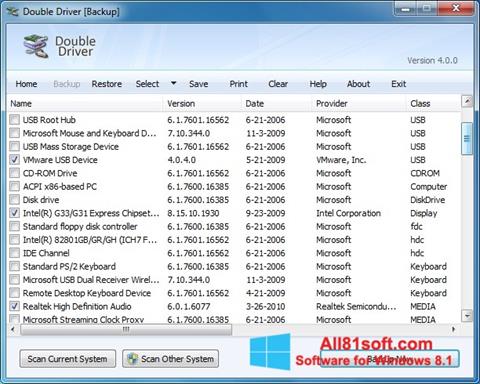Select the 'VMware, Inc.' provider cell
The width and height of the screenshot is (480, 384).
(x=341, y=160)
